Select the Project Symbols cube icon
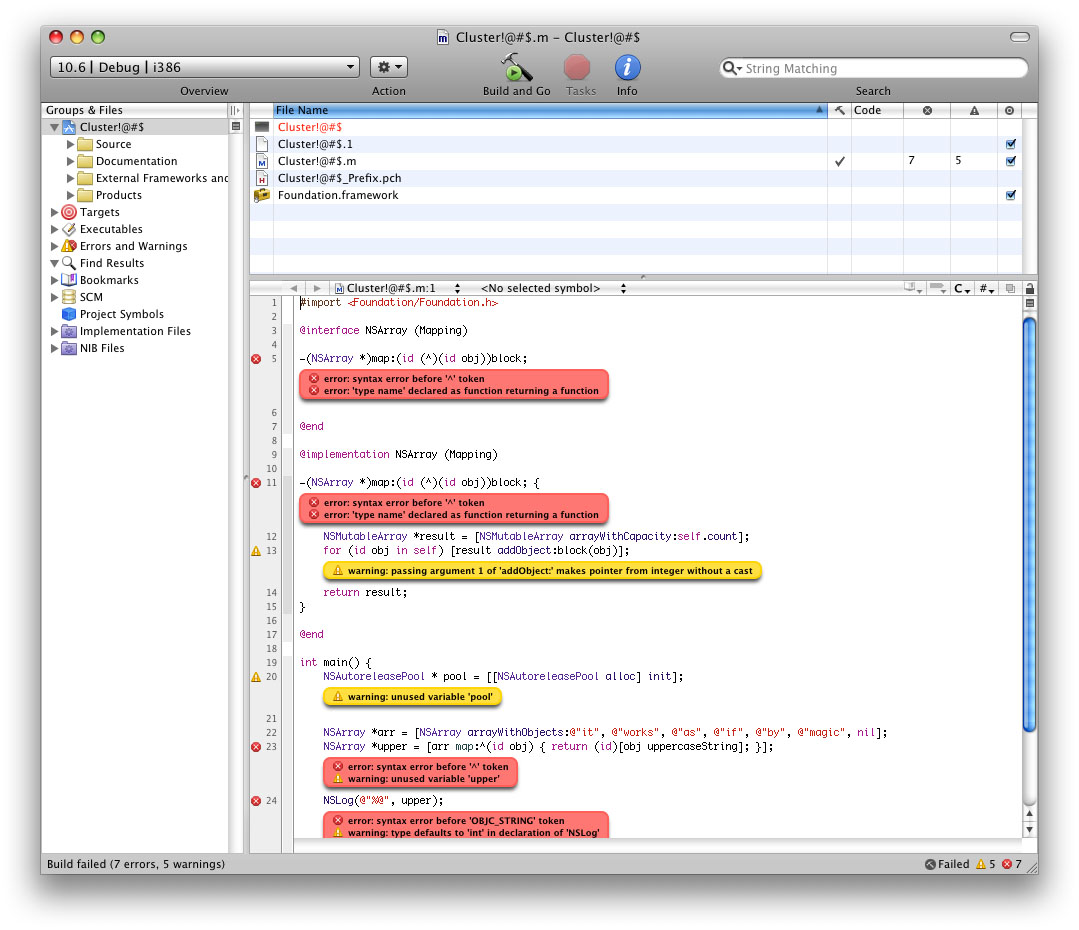The height and width of the screenshot is (930, 1079). (69, 314)
